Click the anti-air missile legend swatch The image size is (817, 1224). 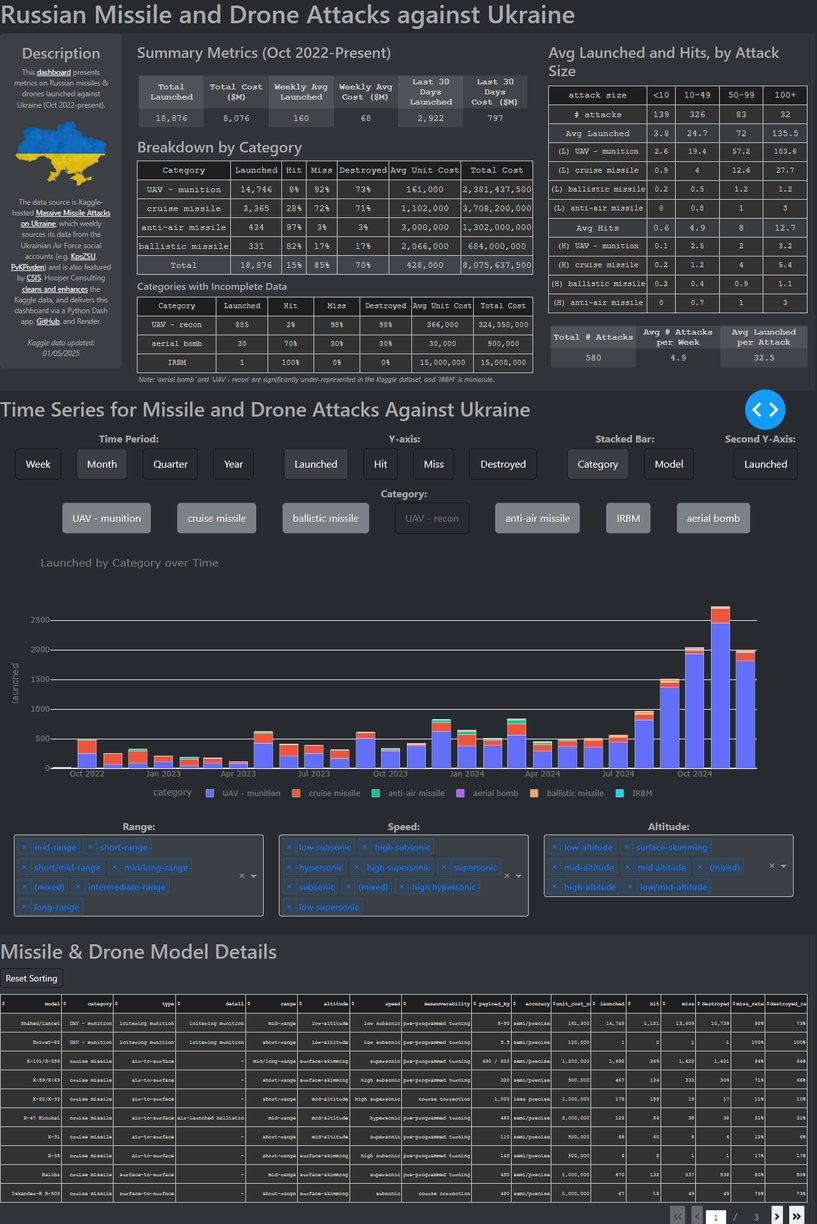(x=377, y=793)
